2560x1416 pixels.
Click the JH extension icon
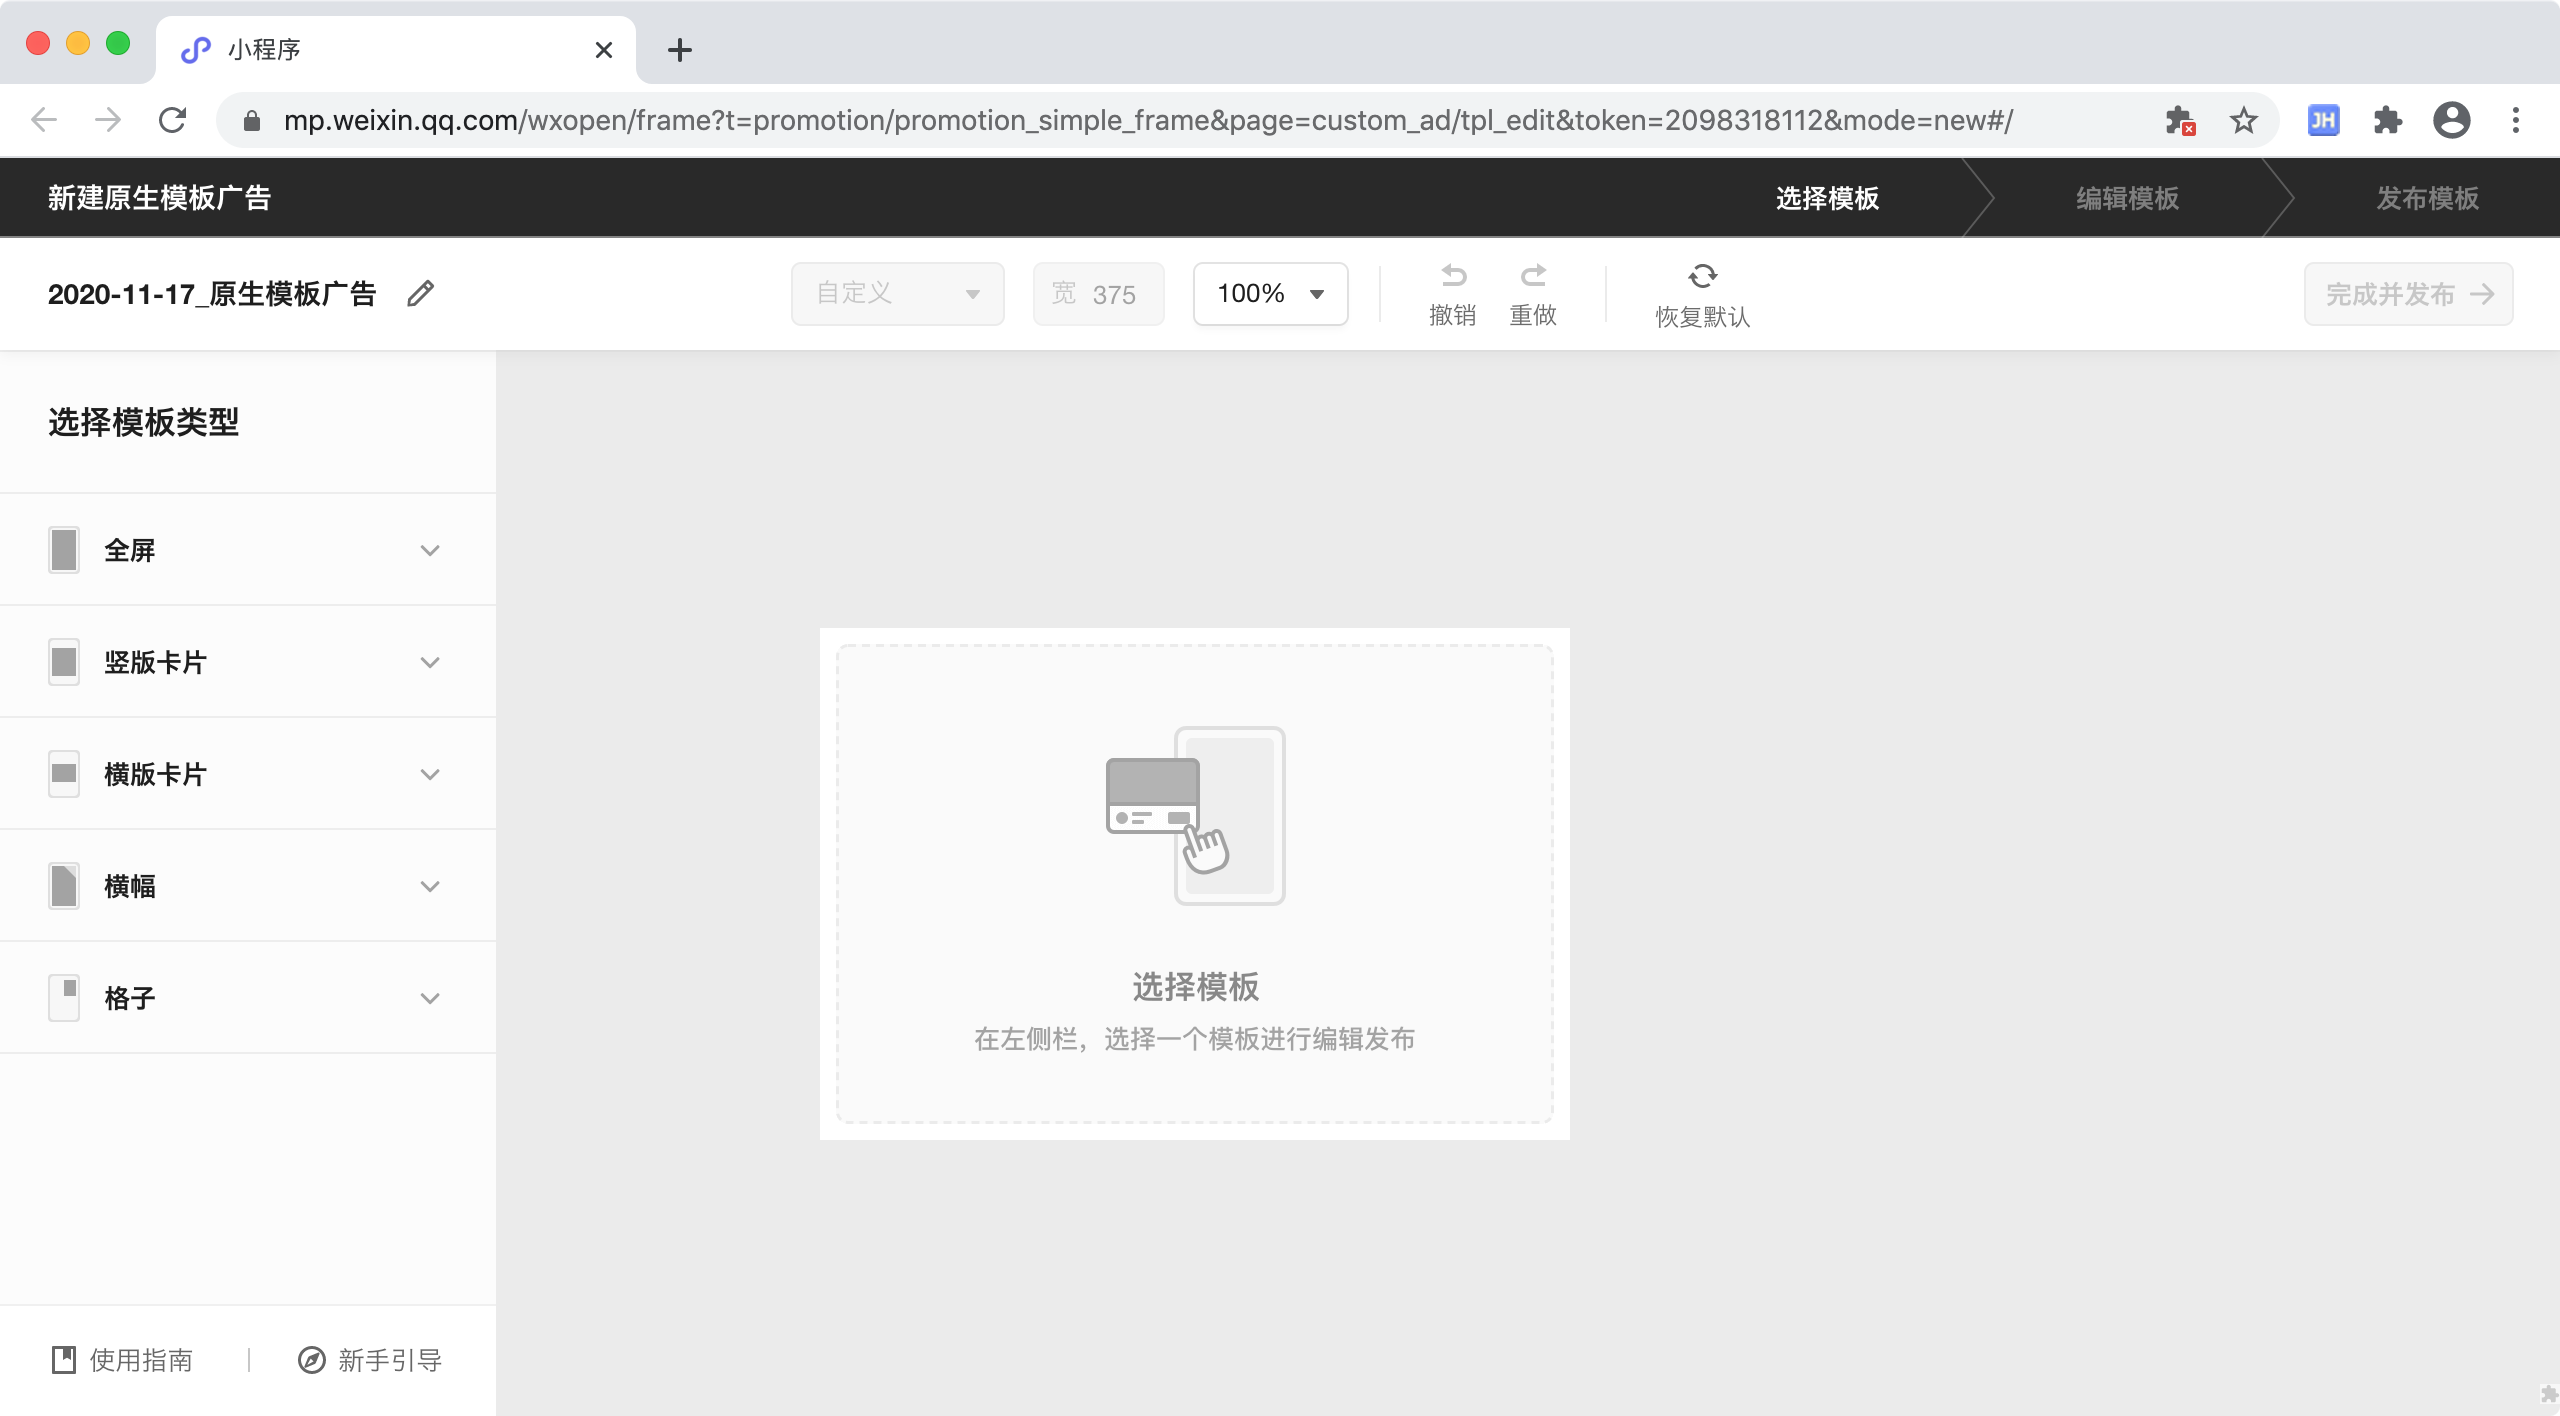(2323, 121)
